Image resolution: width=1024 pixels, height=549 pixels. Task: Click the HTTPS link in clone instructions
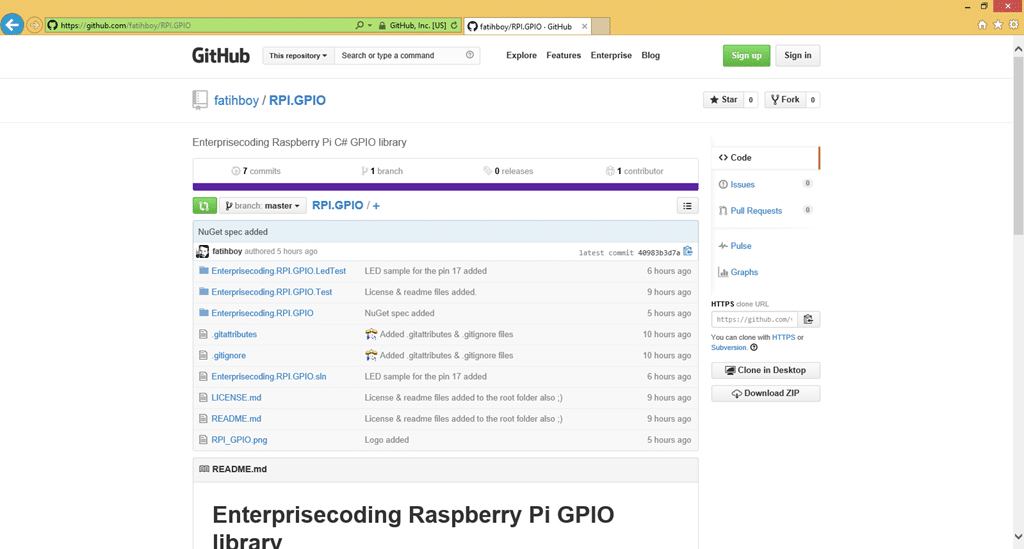(784, 337)
